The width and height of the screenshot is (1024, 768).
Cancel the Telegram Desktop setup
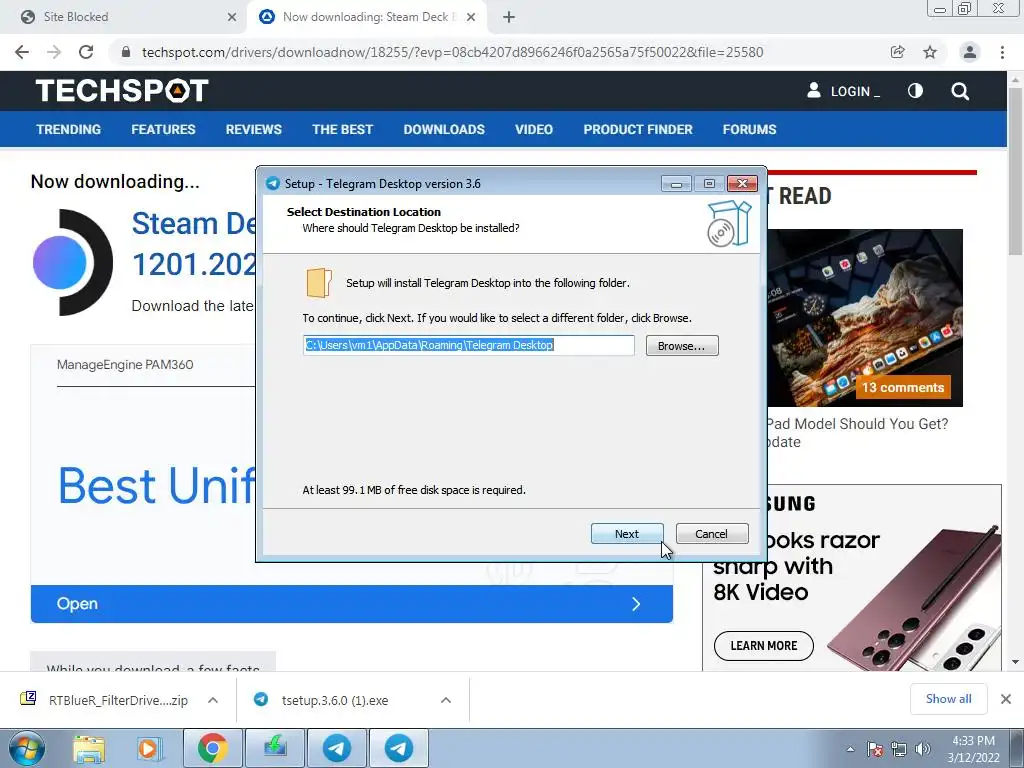tap(712, 534)
